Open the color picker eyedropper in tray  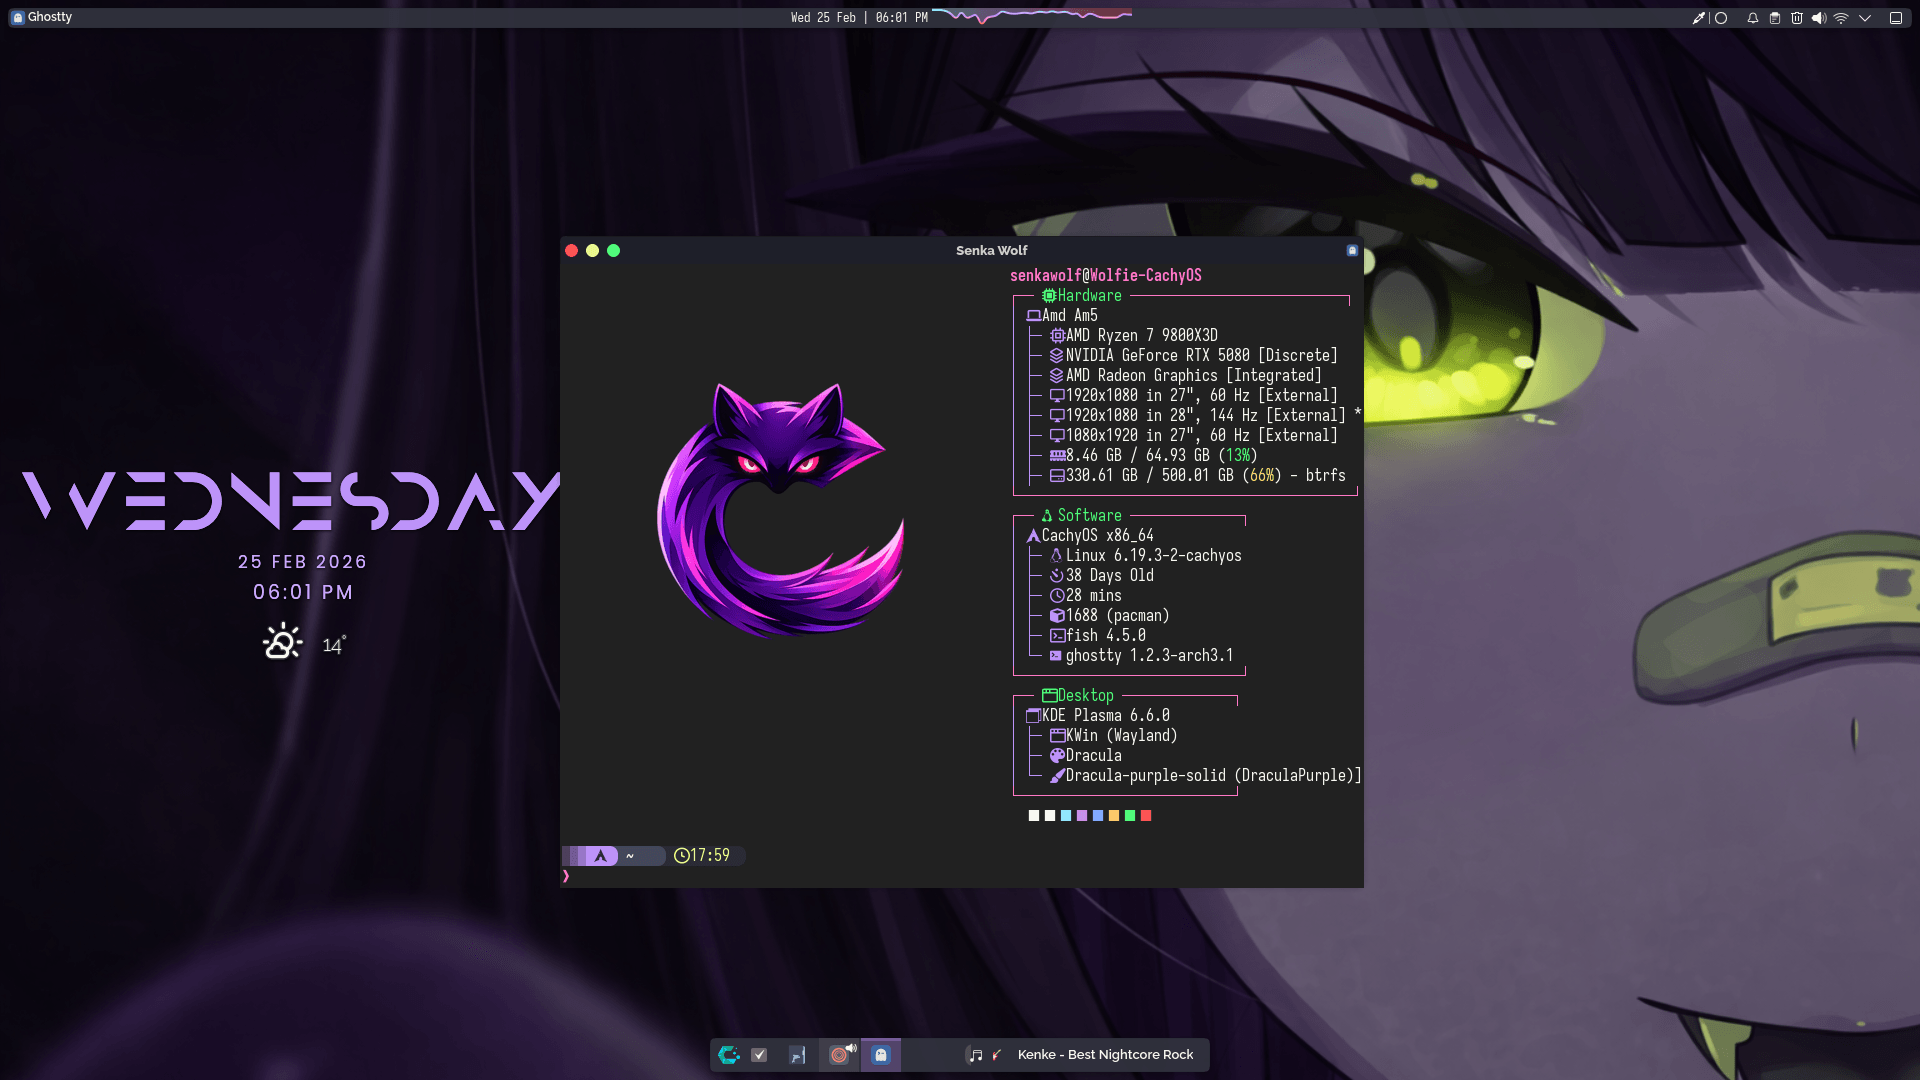tap(1698, 18)
